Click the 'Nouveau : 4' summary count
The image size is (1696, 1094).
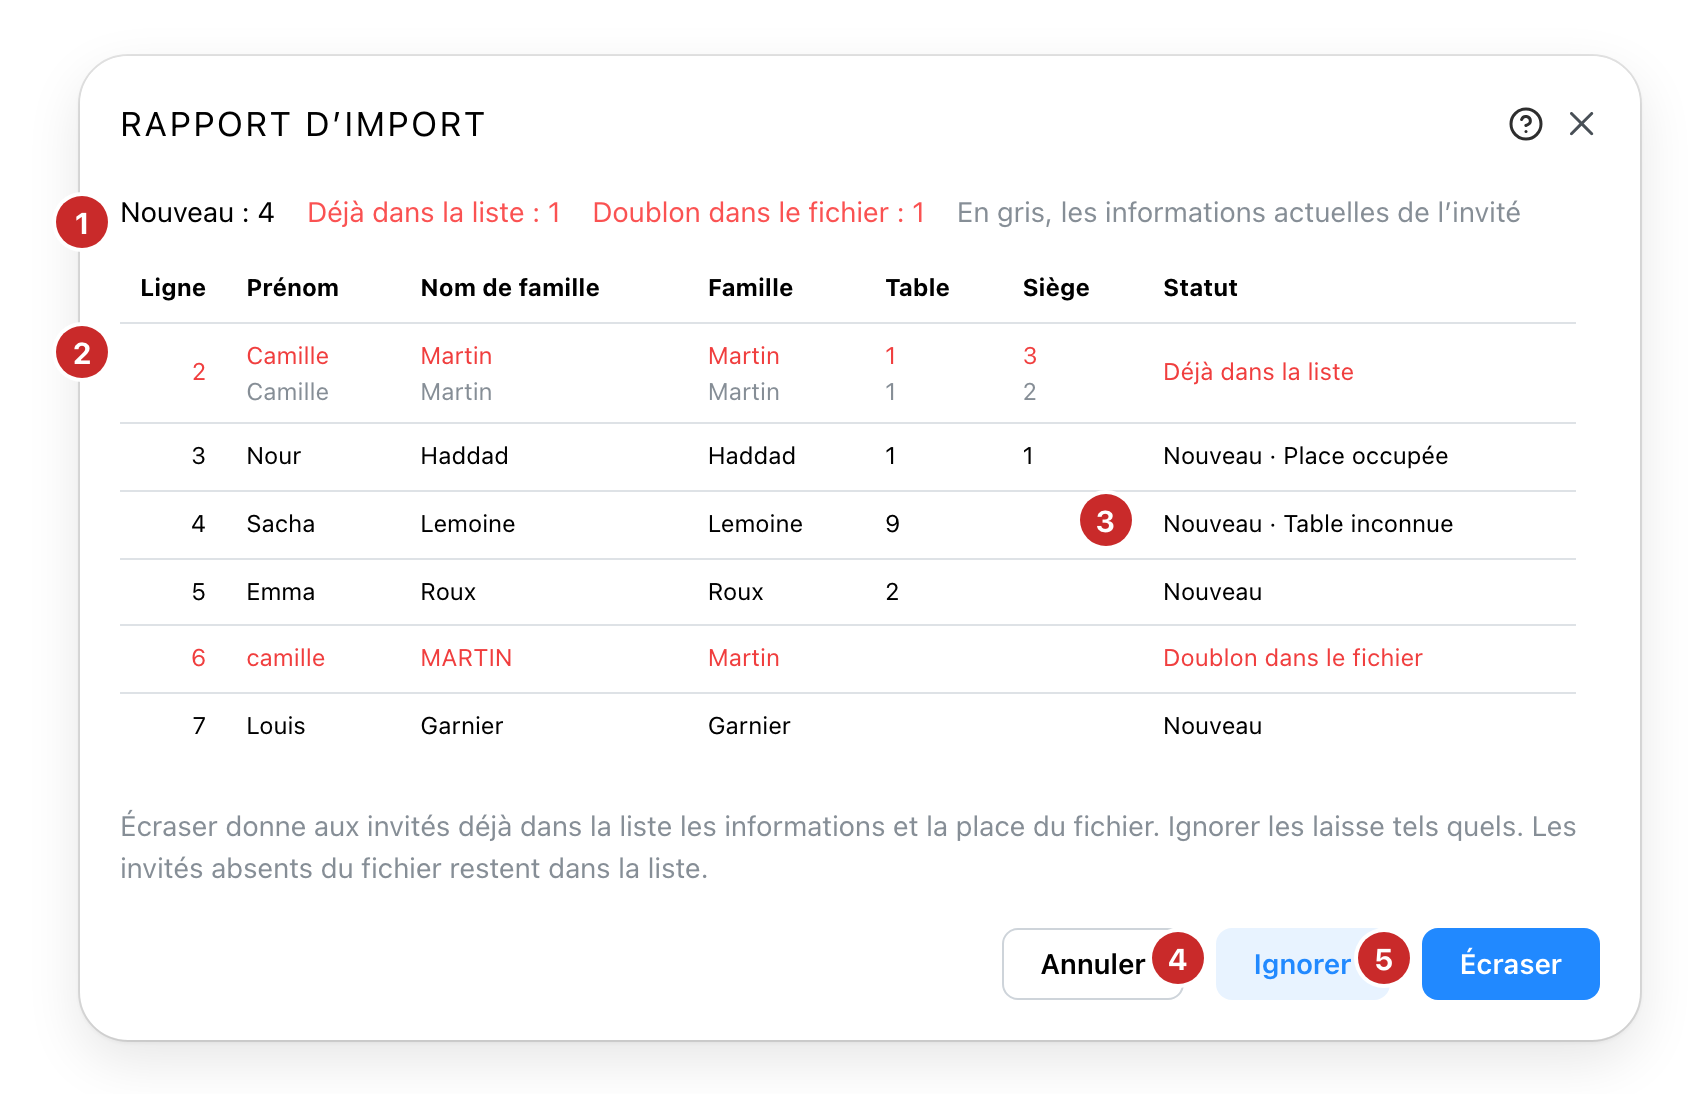pyautogui.click(x=197, y=212)
